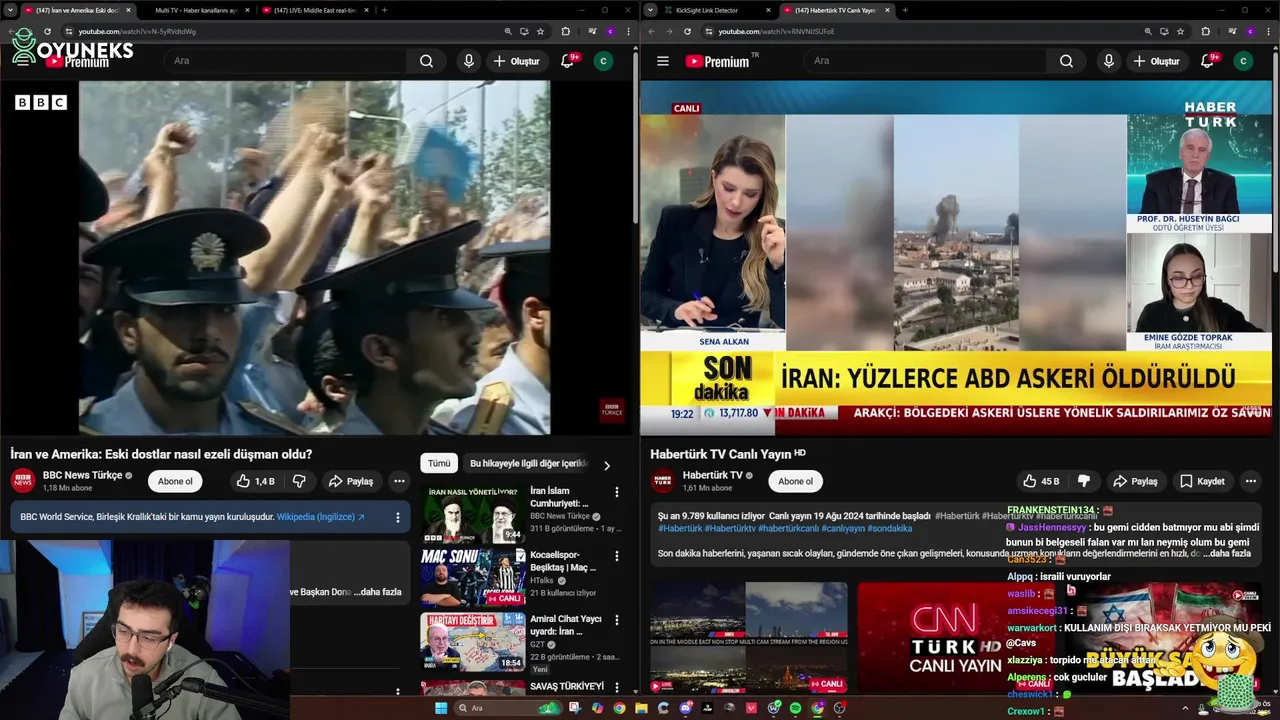1280x720 pixels.
Task: Open notifications bell in left YouTube window
Action: [567, 61]
